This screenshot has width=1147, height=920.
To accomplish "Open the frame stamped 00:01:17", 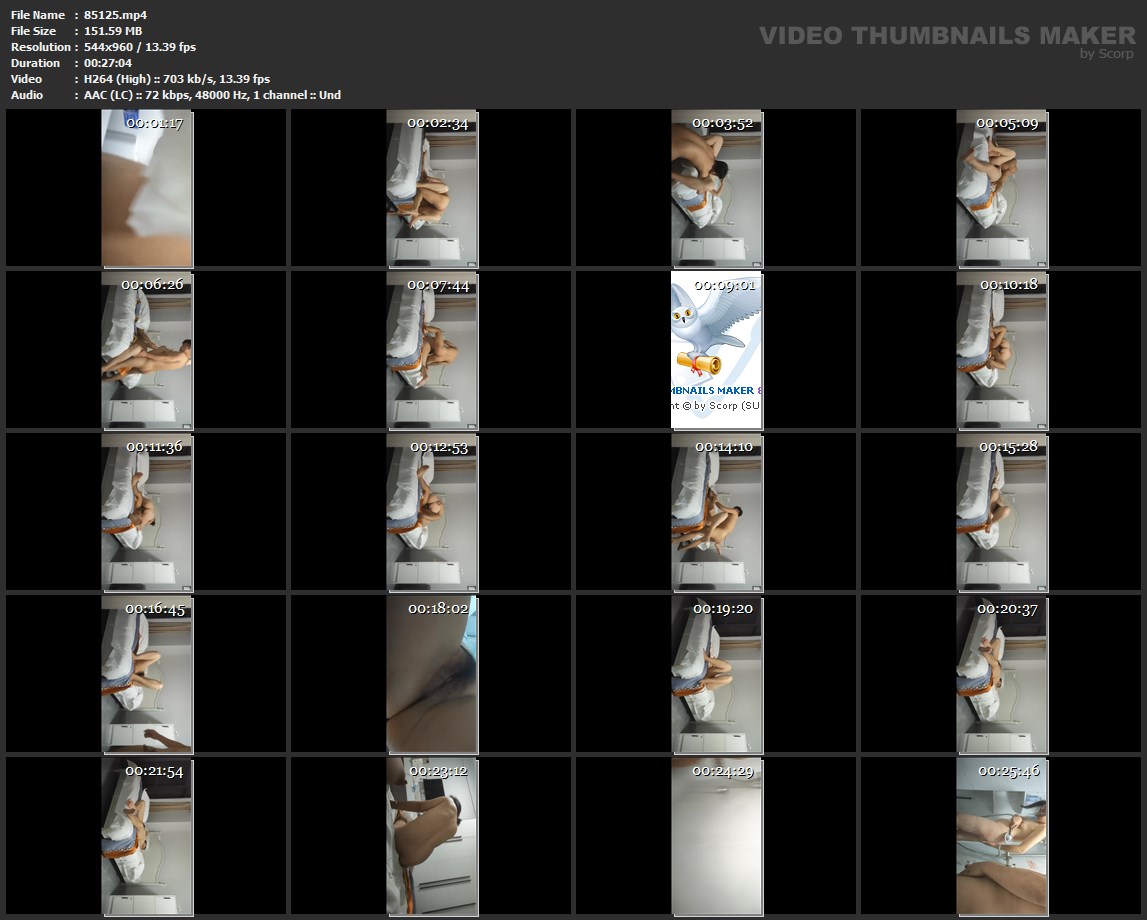I will click(x=147, y=188).
